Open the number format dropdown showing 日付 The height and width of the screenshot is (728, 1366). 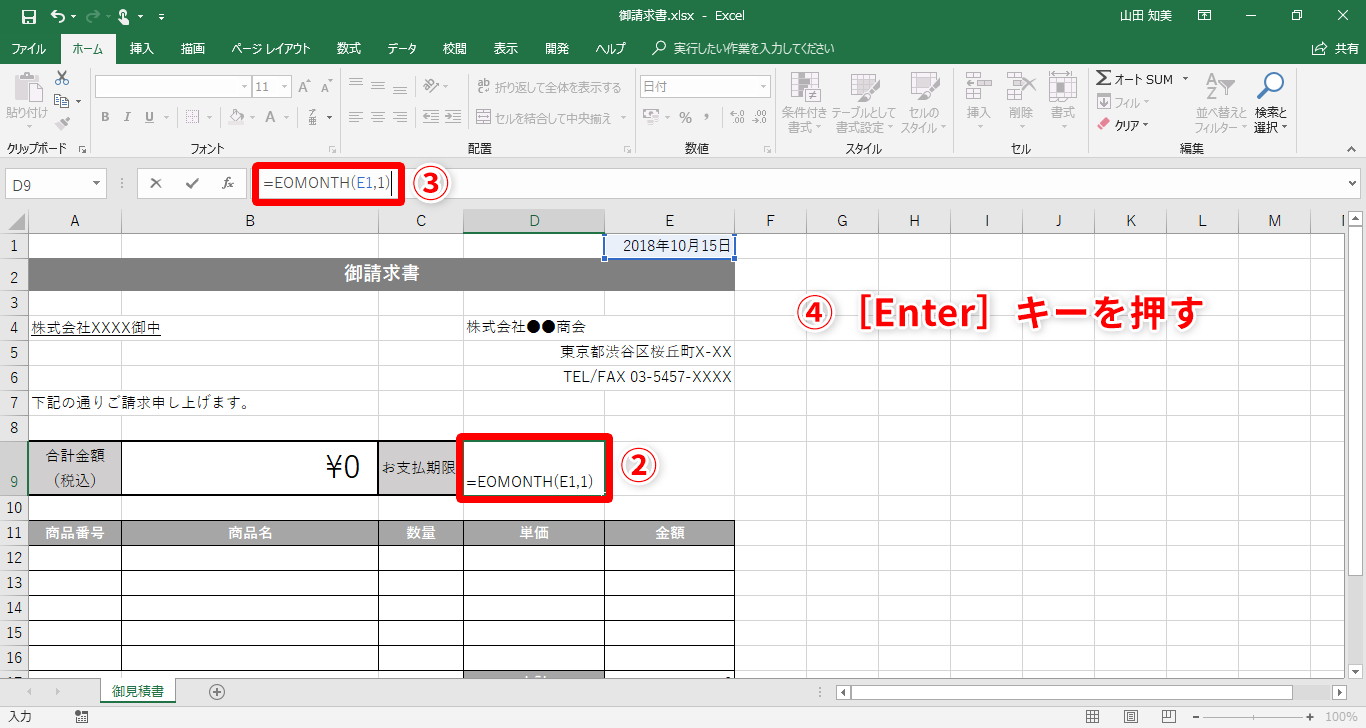pyautogui.click(x=762, y=87)
